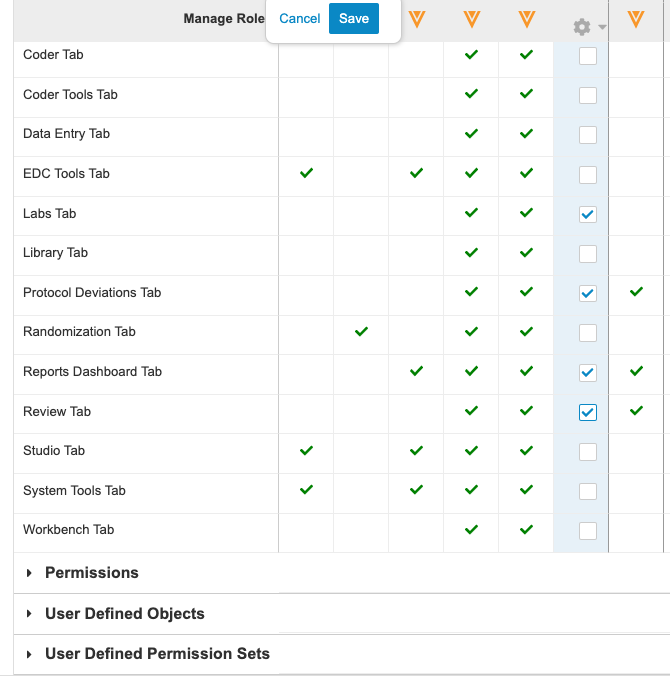Open the gear settings menu in column header
Viewport: 670px width, 685px height.
tap(588, 27)
